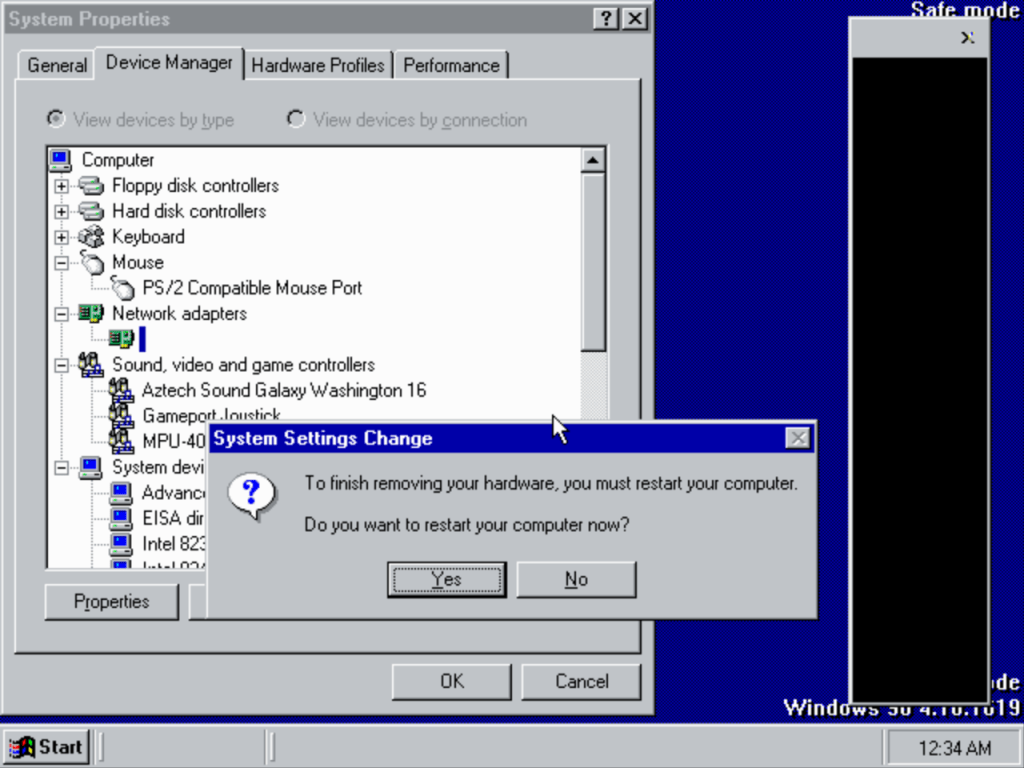This screenshot has height=768, width=1024.
Task: Expand the Floppy disk controllers node
Action: (x=62, y=186)
